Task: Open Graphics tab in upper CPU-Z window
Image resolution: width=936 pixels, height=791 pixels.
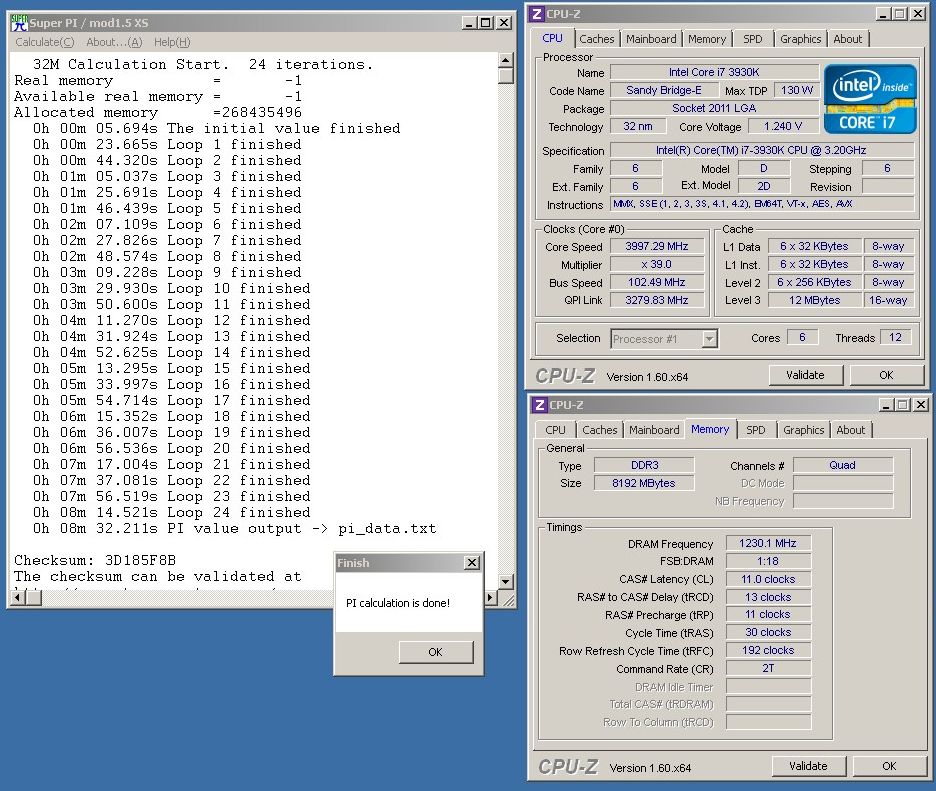Action: pyautogui.click(x=800, y=39)
